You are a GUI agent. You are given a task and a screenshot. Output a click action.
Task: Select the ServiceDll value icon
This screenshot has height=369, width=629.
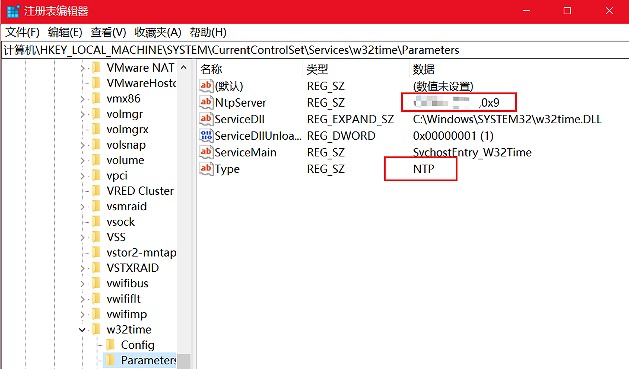click(206, 119)
